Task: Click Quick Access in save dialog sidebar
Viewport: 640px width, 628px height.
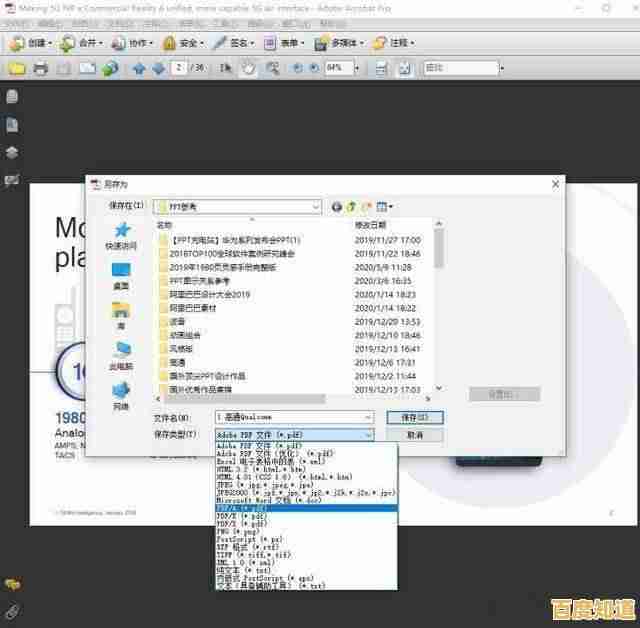Action: pos(121,236)
